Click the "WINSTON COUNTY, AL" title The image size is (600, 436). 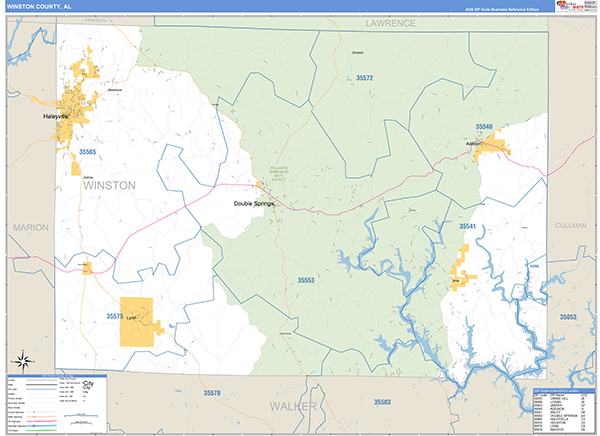tap(39, 7)
